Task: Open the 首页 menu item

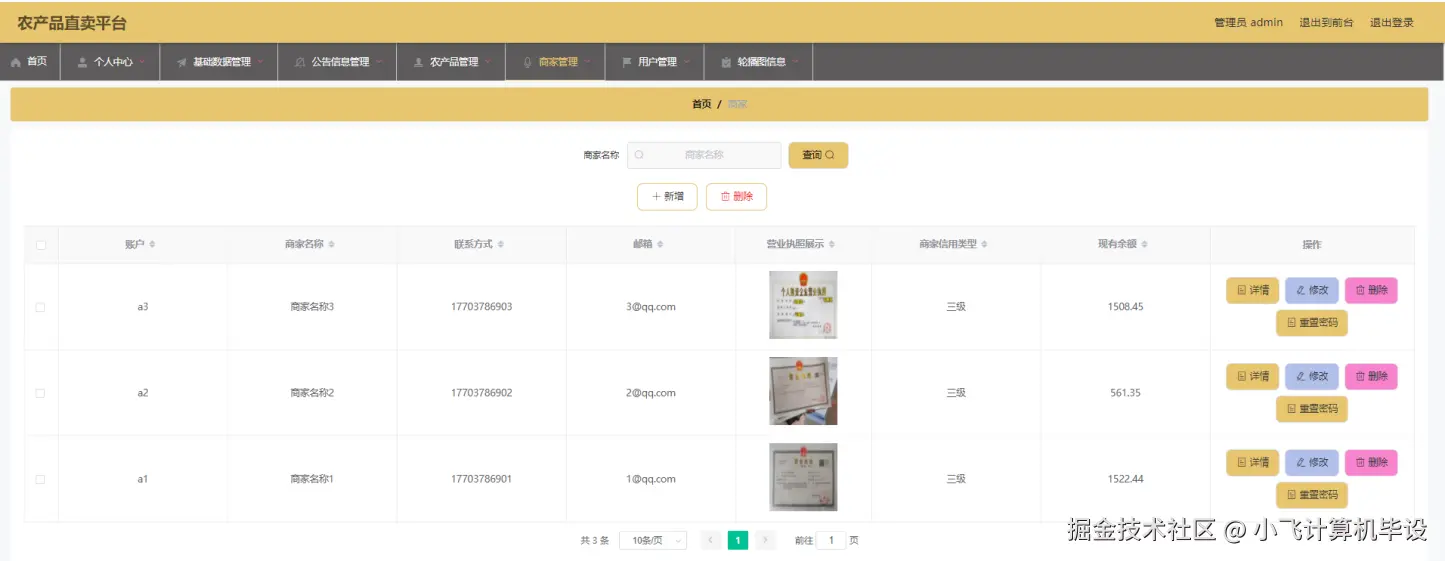Action: tap(29, 62)
